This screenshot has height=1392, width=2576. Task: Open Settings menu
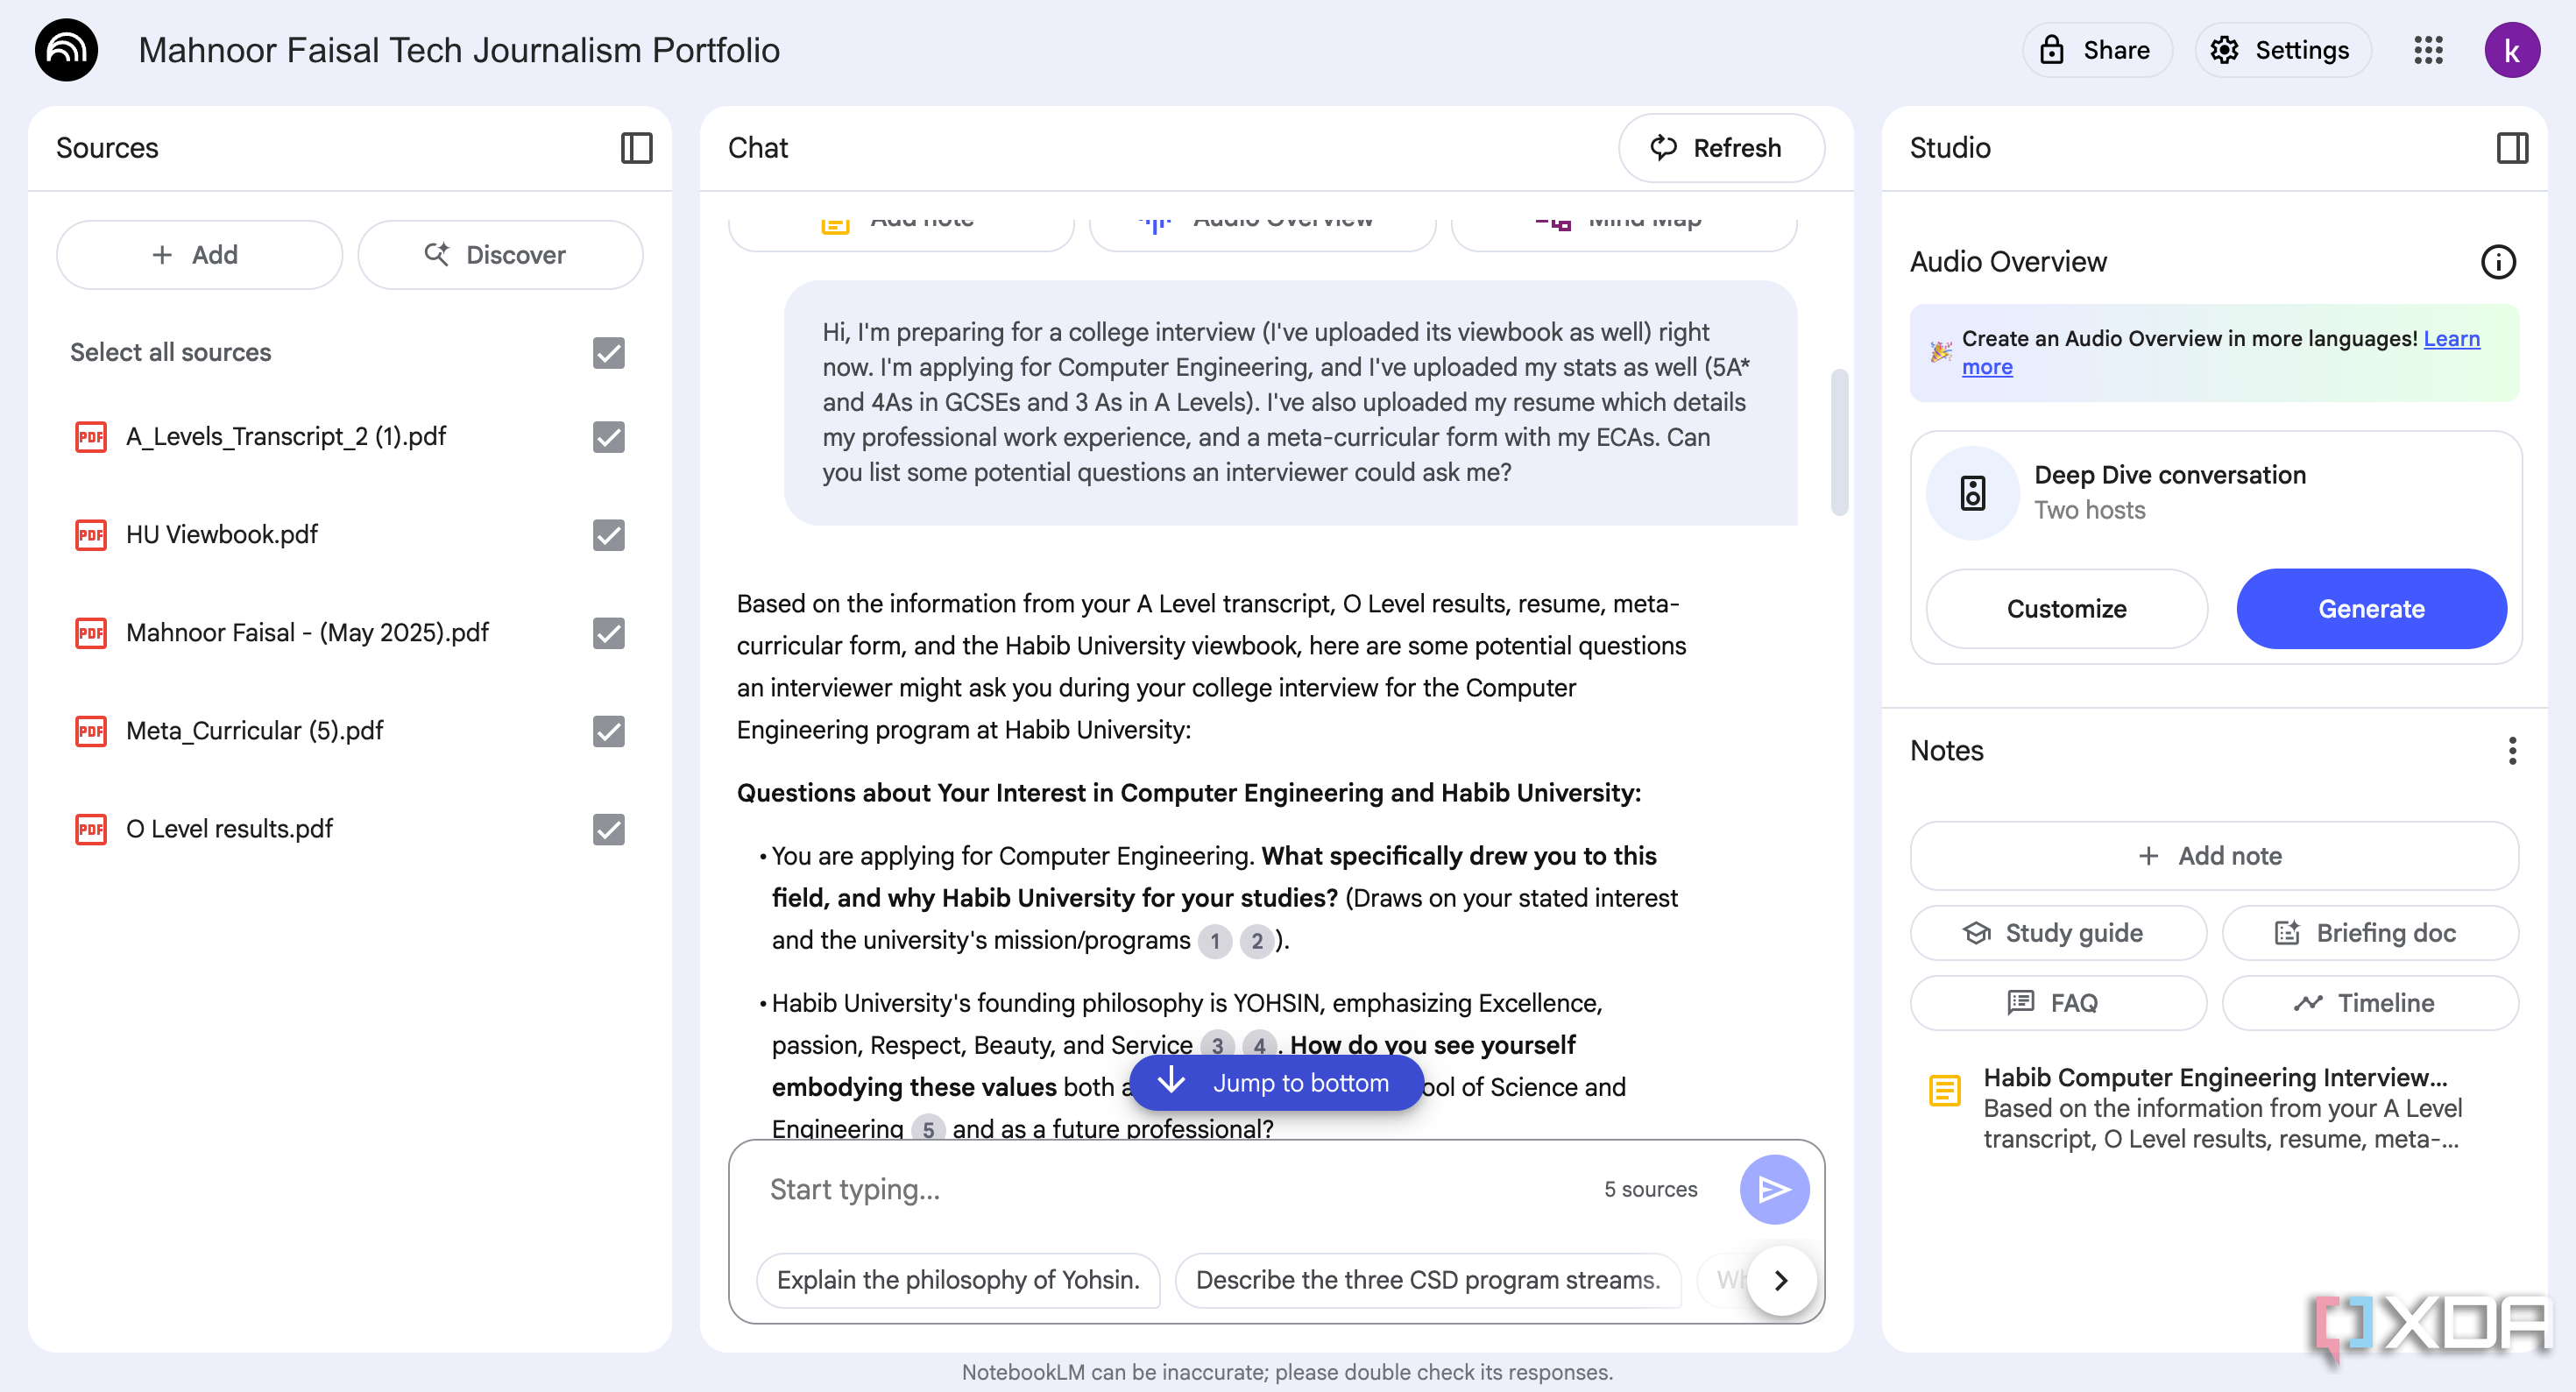(2281, 50)
